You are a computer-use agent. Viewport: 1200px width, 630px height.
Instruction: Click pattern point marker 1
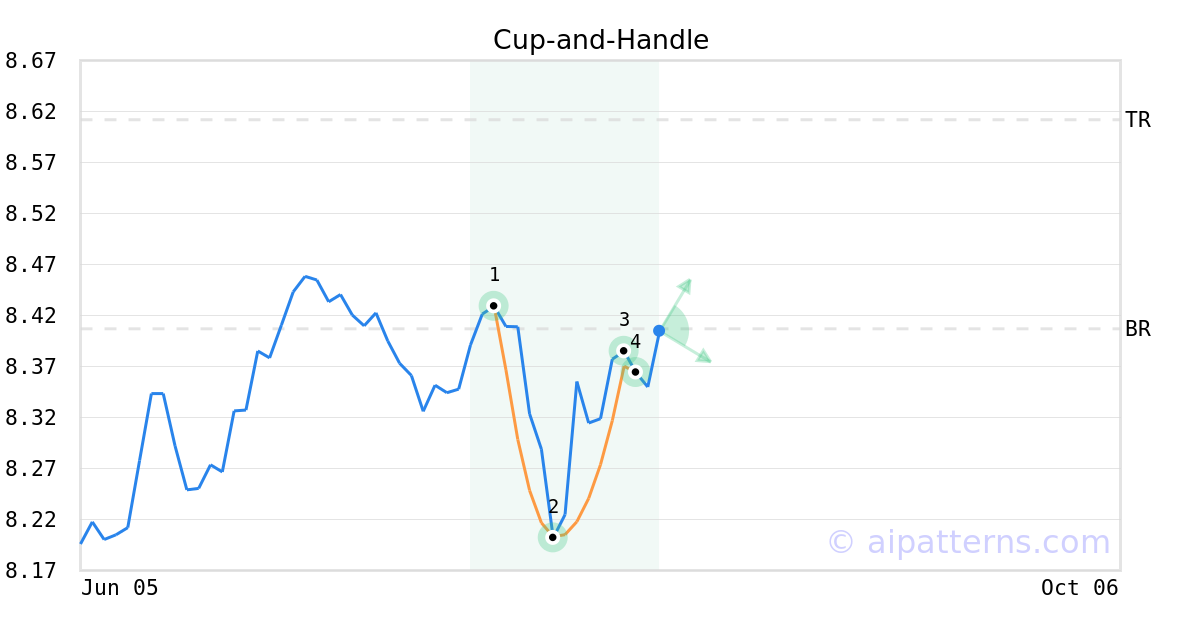point(493,305)
